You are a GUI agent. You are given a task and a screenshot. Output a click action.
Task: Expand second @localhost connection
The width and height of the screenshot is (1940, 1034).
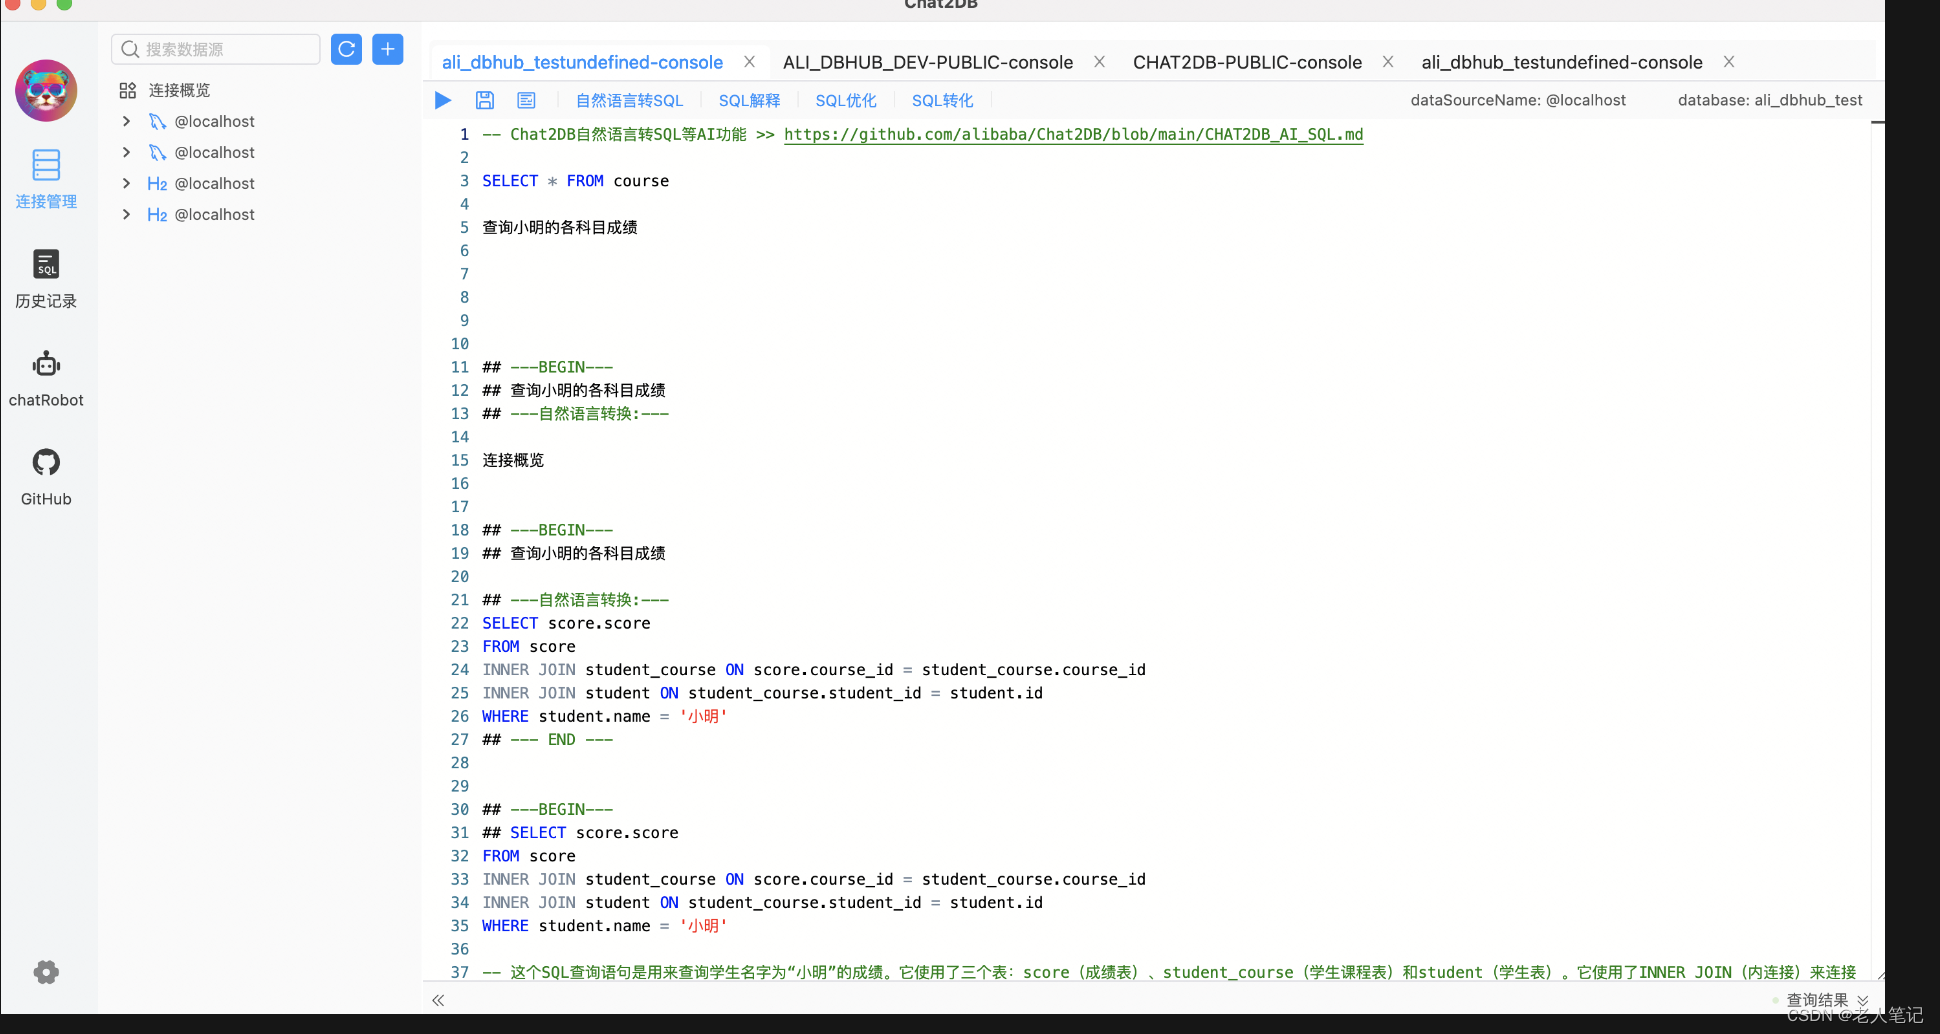tap(126, 152)
